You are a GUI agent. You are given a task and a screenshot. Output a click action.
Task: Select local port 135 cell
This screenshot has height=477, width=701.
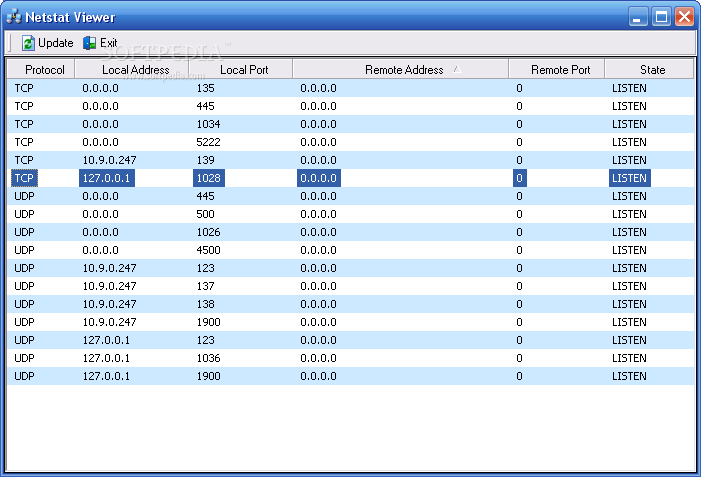click(206, 88)
